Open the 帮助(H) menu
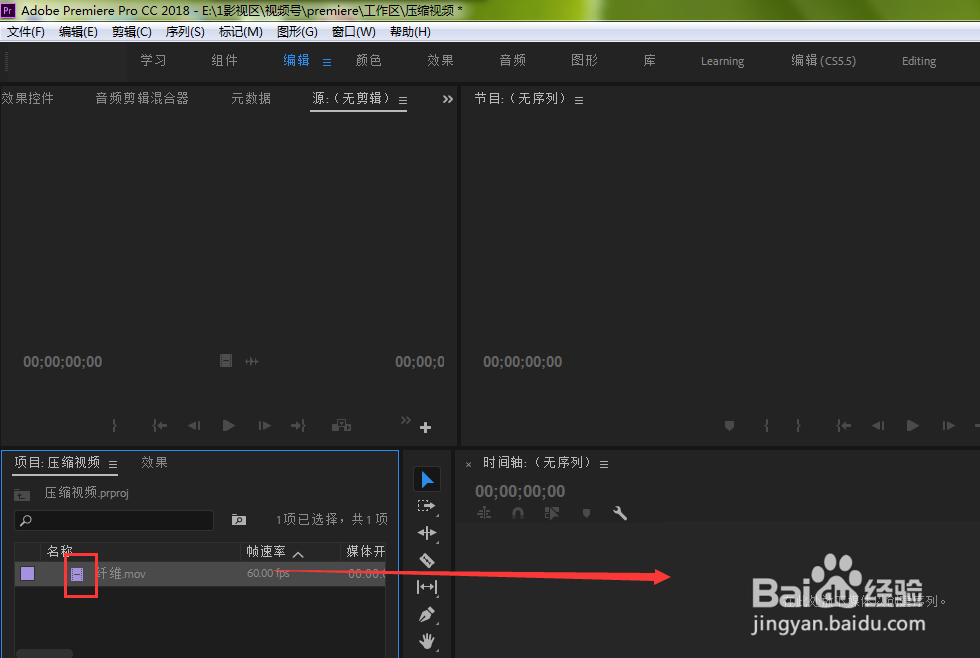Image resolution: width=980 pixels, height=658 pixels. point(410,32)
